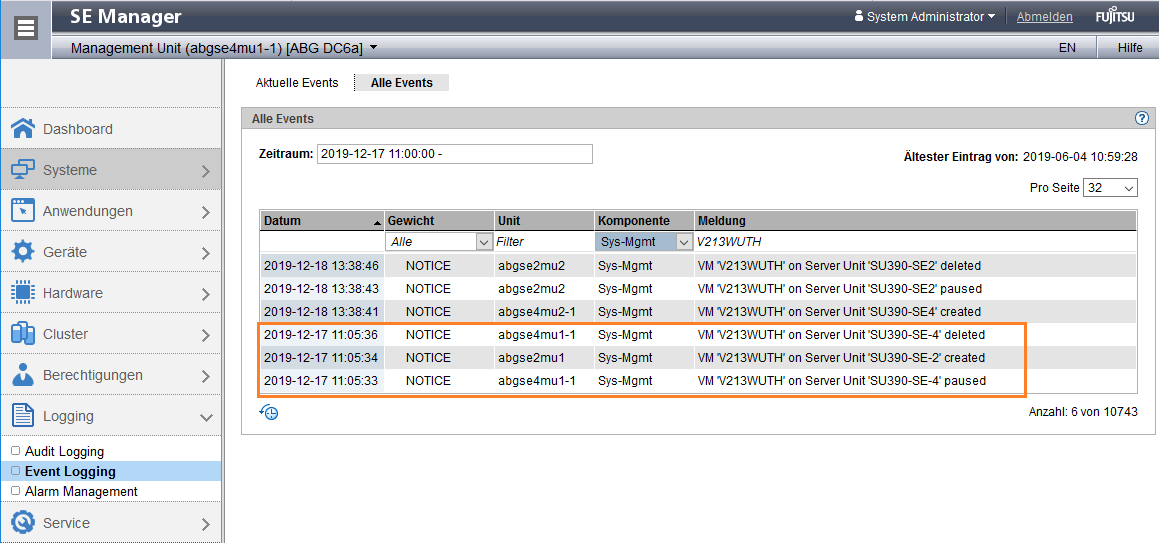Click the reset time filter clock icon
Viewport: 1160px width, 543px height.
(268, 412)
